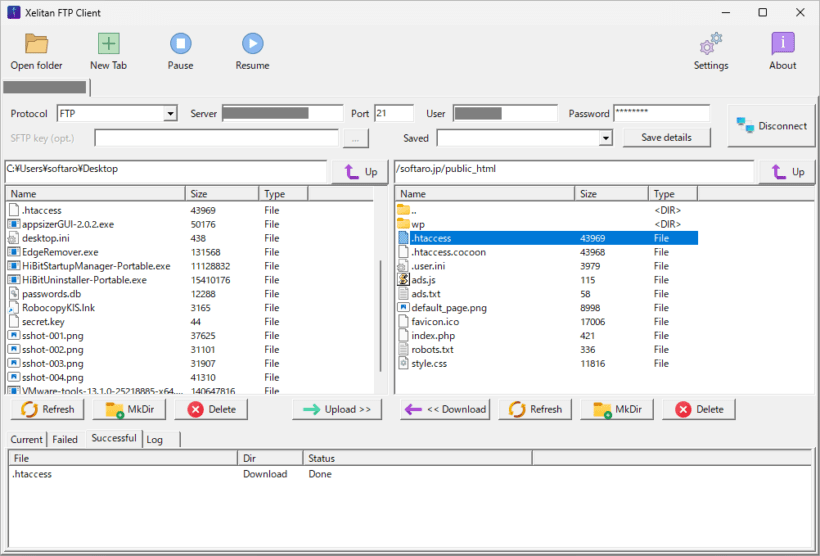Switch to Log tab
This screenshot has width=820, height=556.
(161, 439)
